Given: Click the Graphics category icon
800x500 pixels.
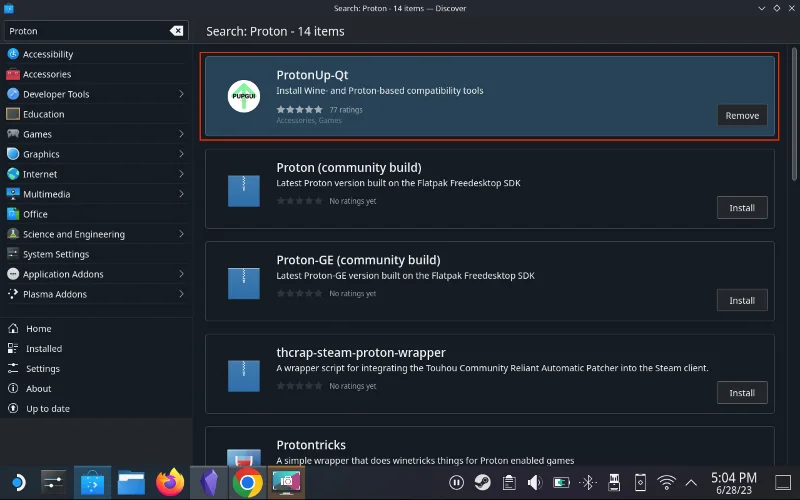Looking at the screenshot, I should coord(13,154).
